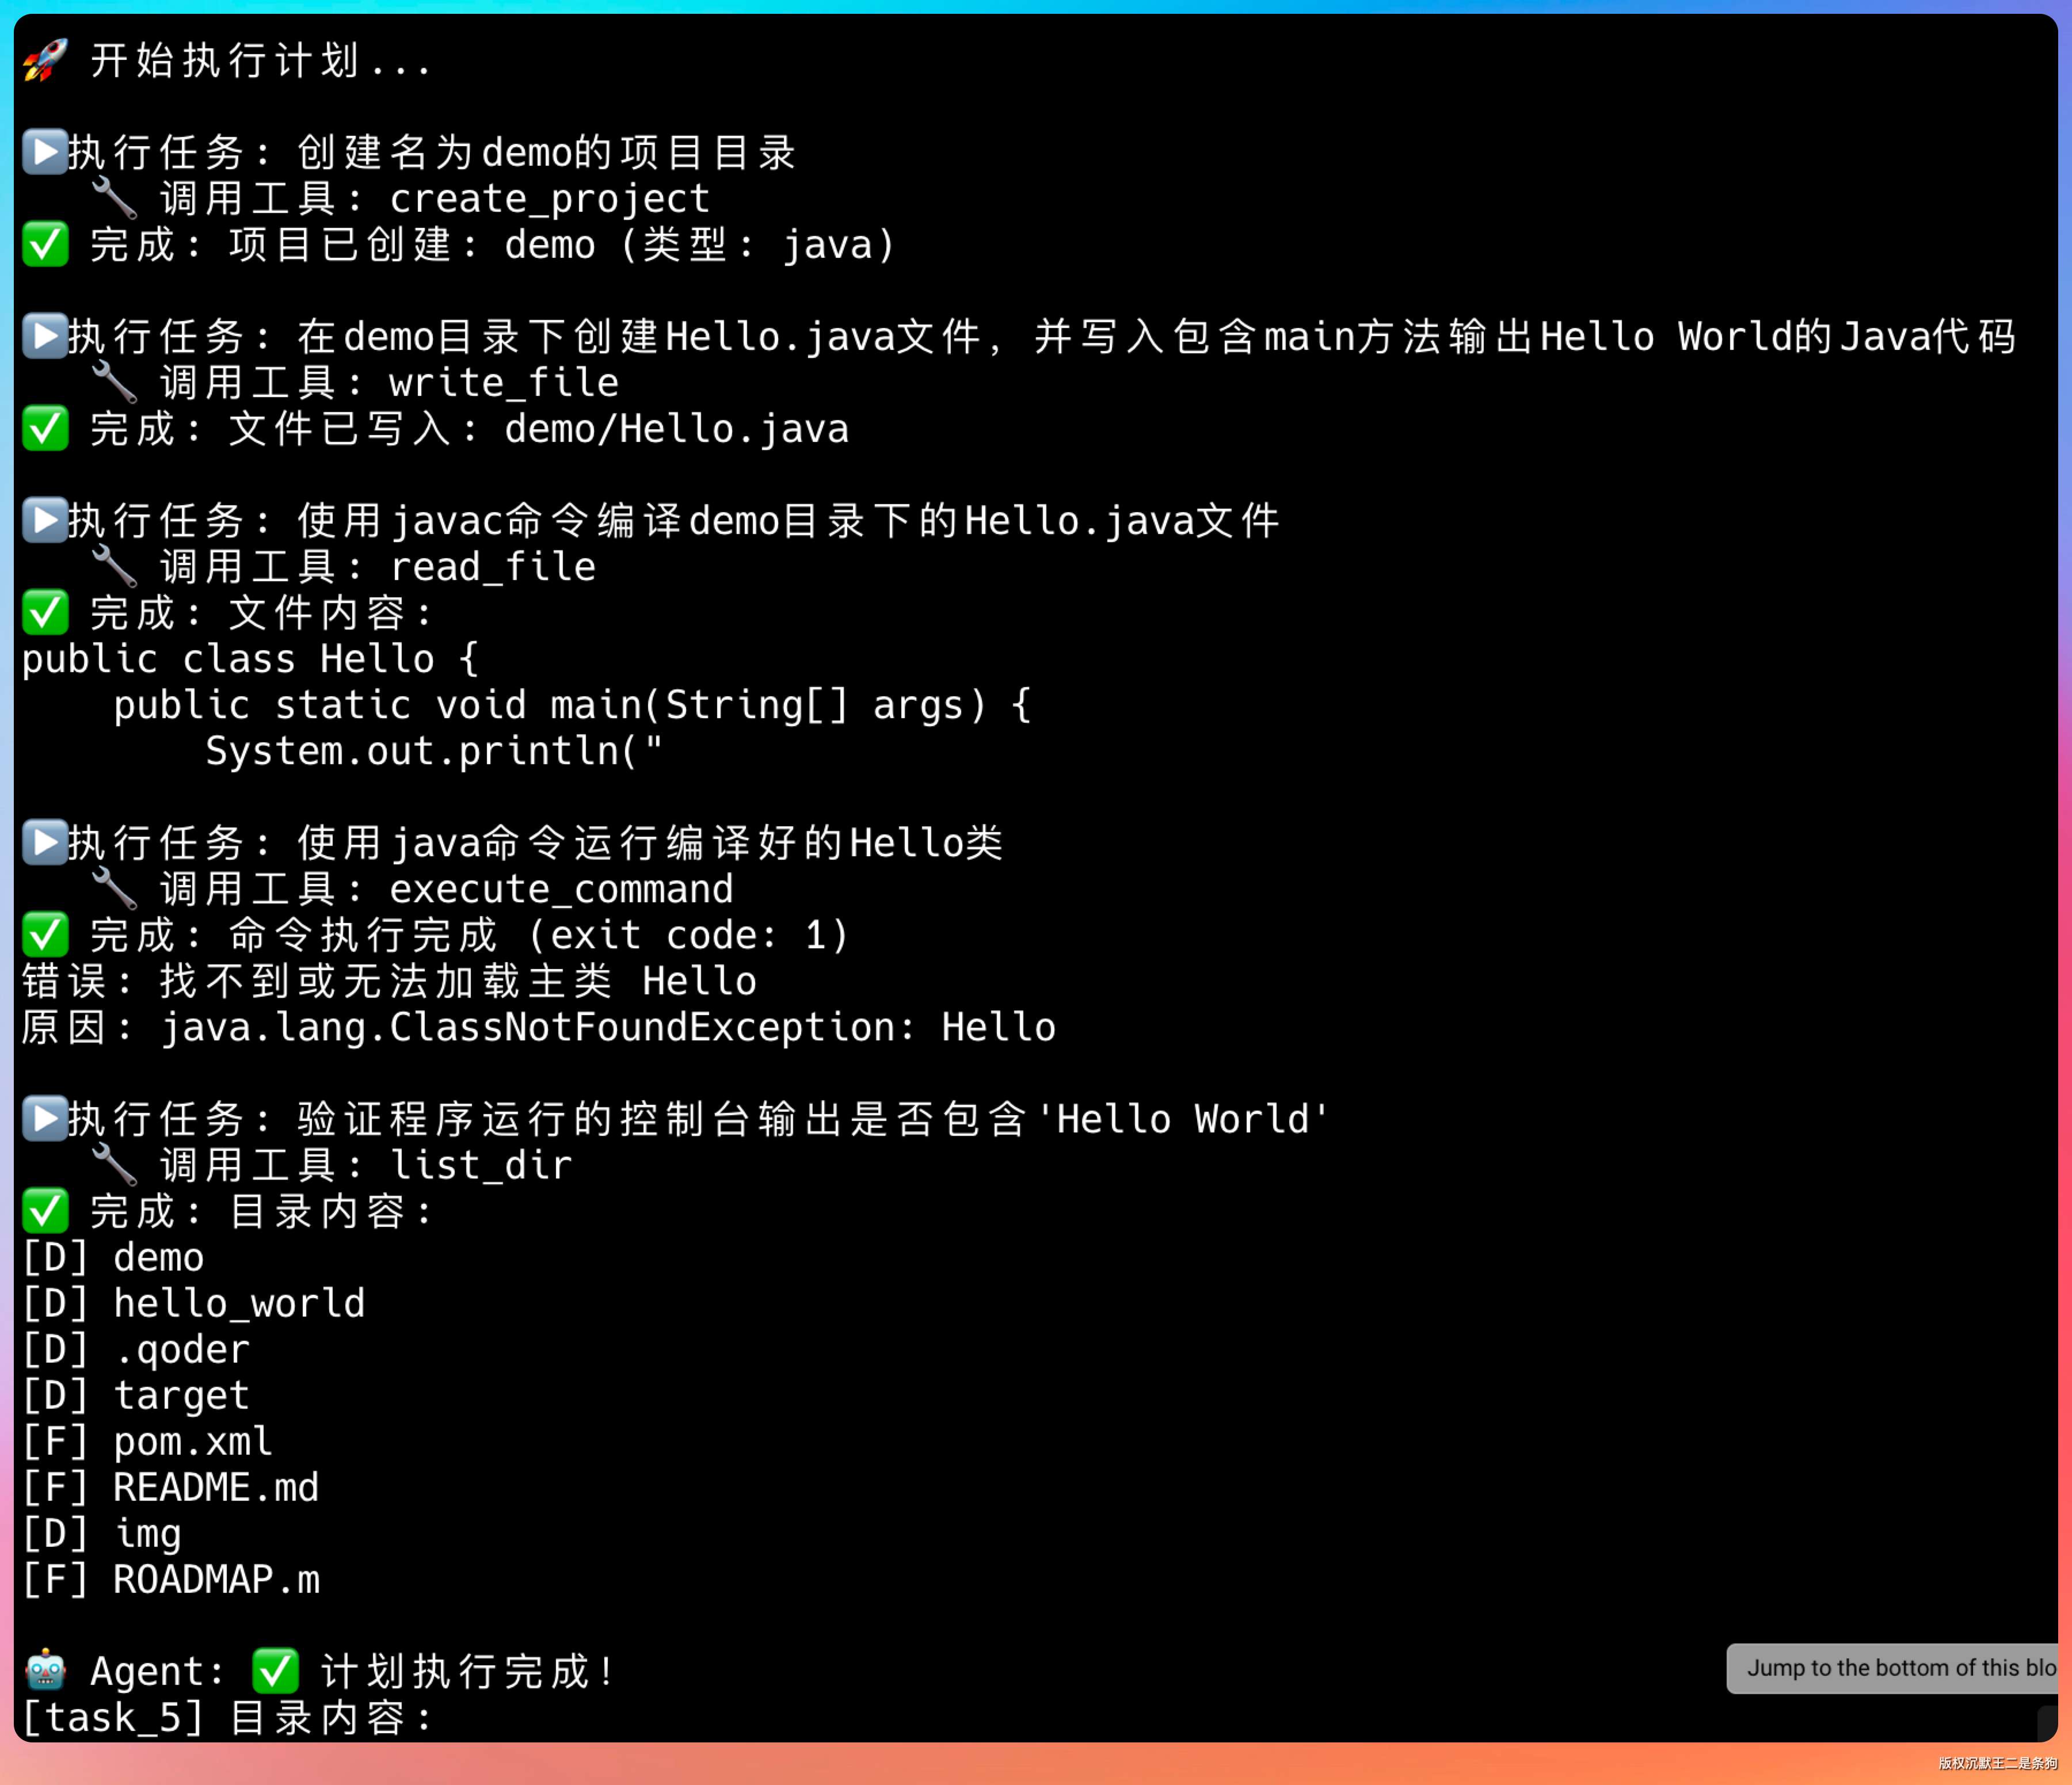
Task: Click the rocket icon at the top
Action: tap(45, 60)
